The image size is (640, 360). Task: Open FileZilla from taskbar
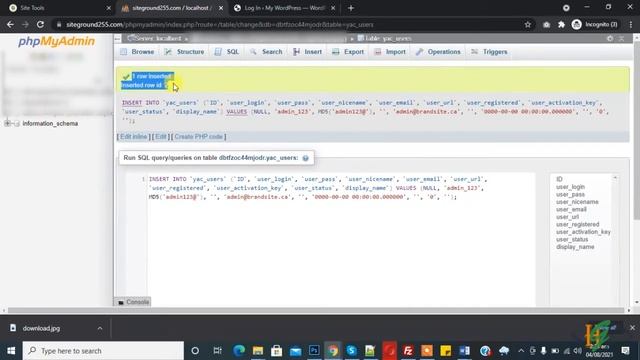tap(408, 351)
